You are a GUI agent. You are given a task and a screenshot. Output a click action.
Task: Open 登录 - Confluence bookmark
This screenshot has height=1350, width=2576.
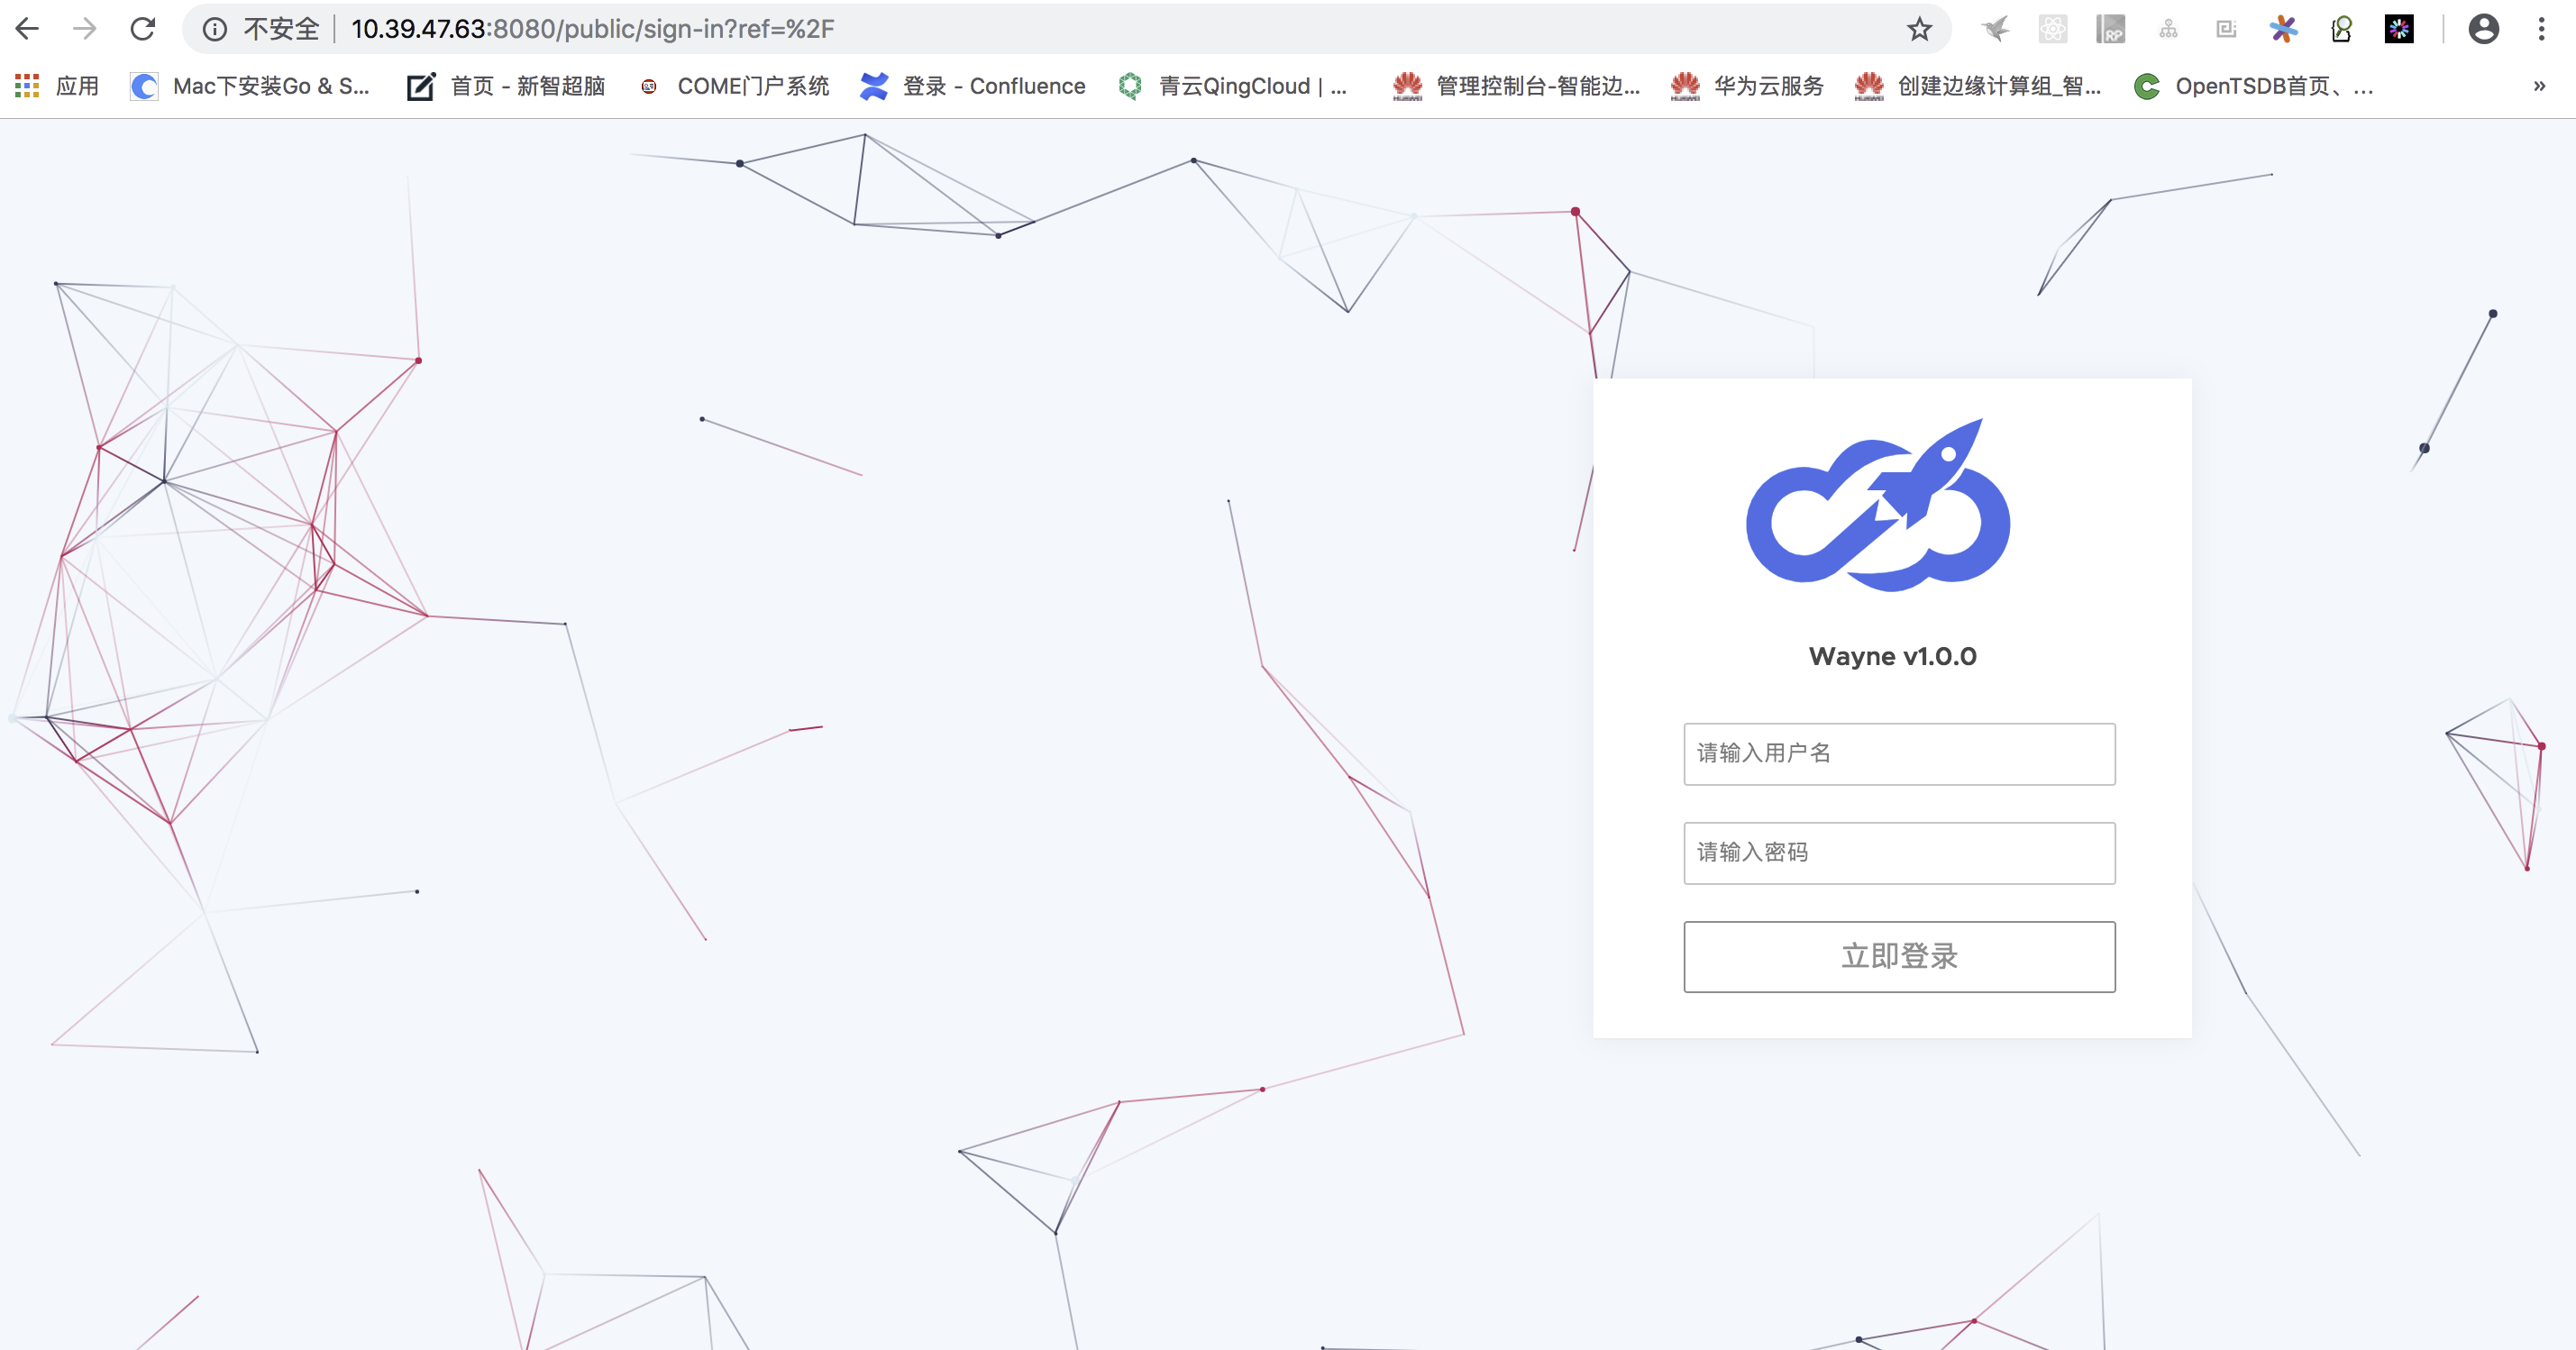[x=973, y=86]
